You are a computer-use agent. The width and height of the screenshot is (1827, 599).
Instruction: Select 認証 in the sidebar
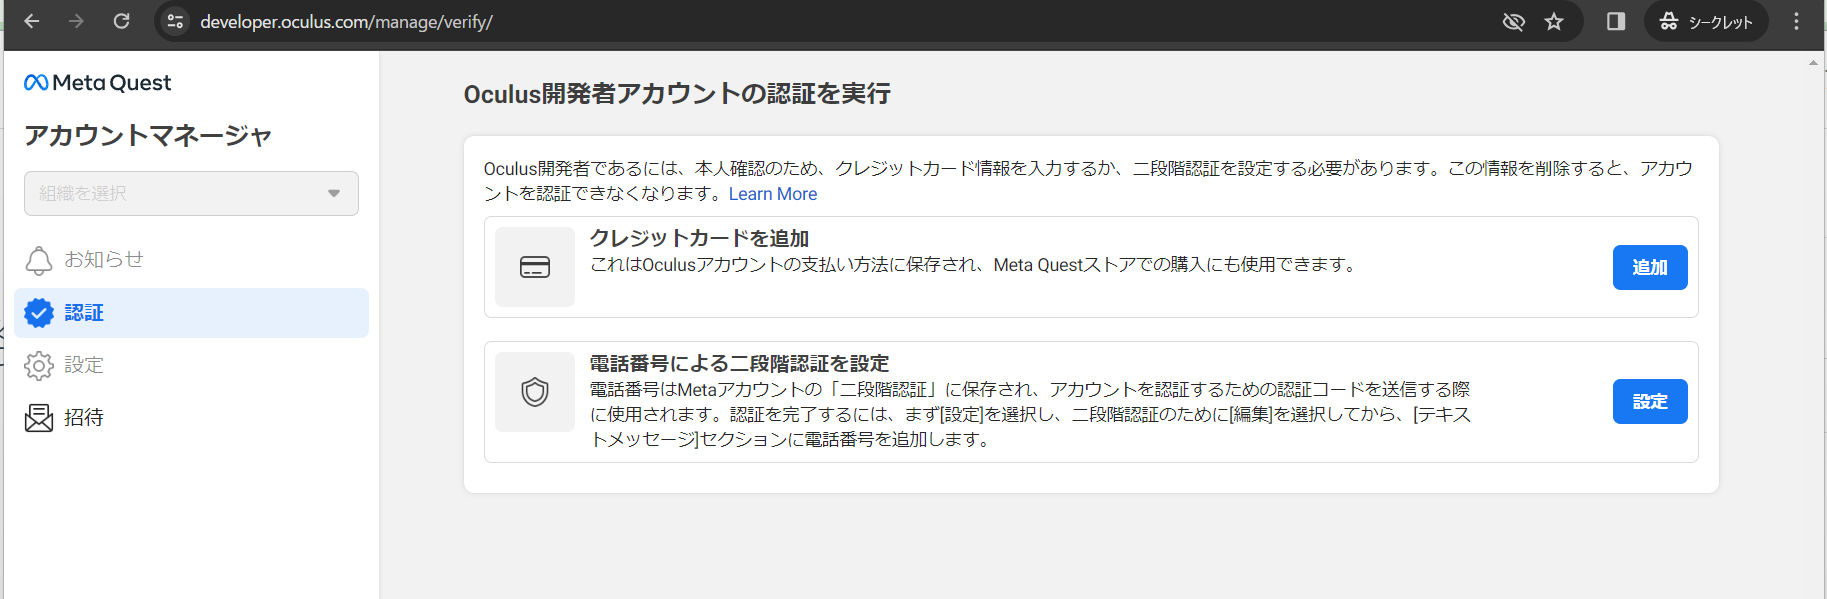pyautogui.click(x=84, y=313)
